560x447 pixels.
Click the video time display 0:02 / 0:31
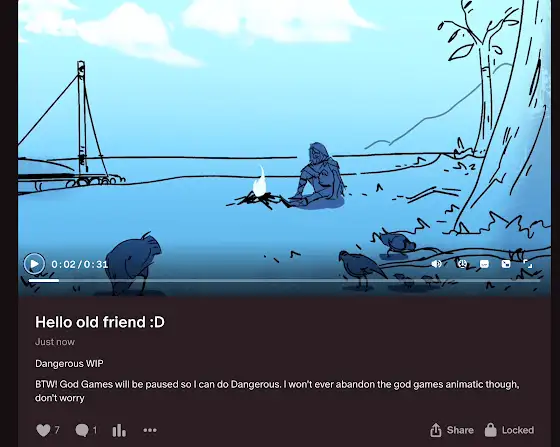[80, 264]
